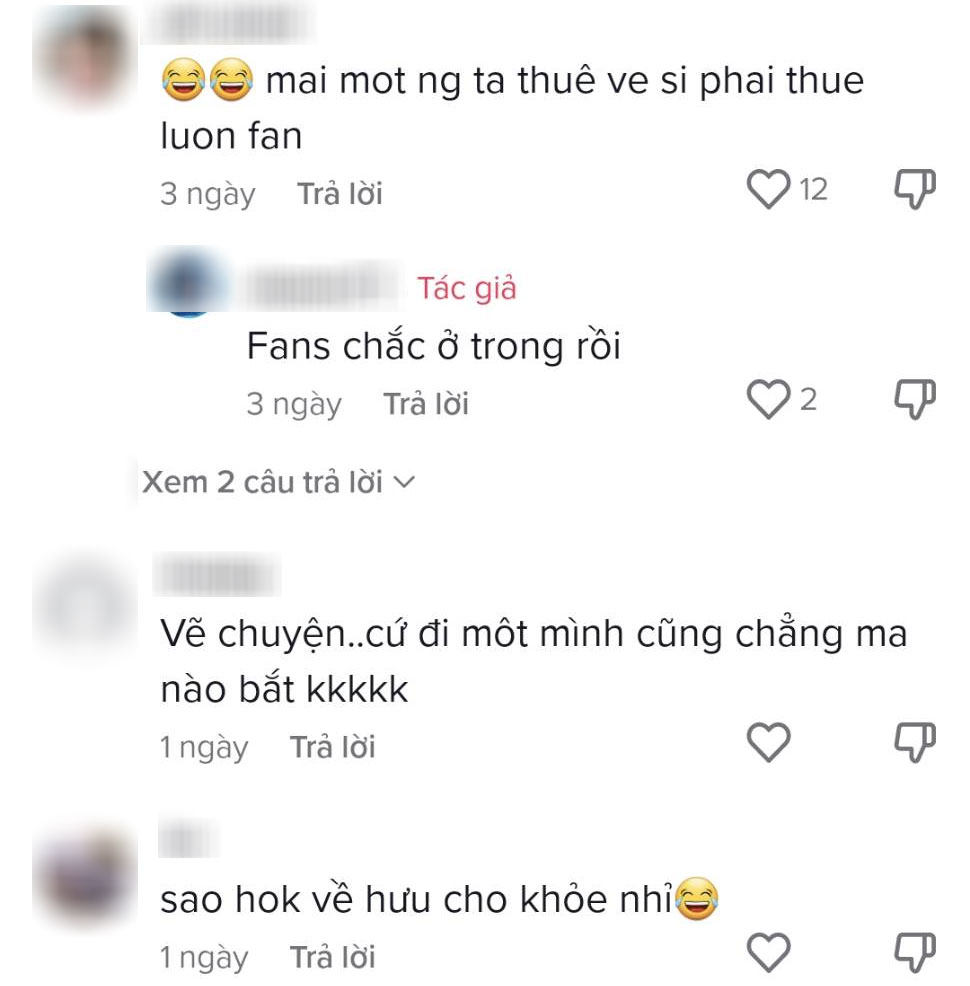Dislike the comment with 12 likes
This screenshot has width=970, height=986.
pos(915,189)
